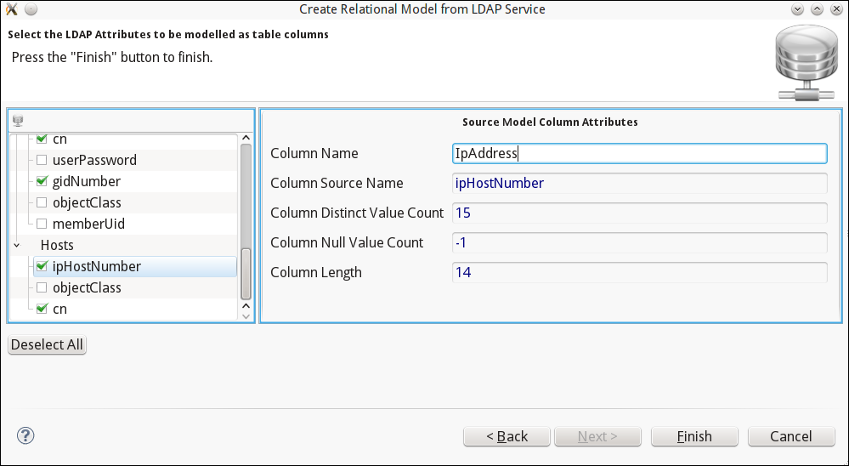Go back with the Back button
The width and height of the screenshot is (849, 466).
coord(507,437)
